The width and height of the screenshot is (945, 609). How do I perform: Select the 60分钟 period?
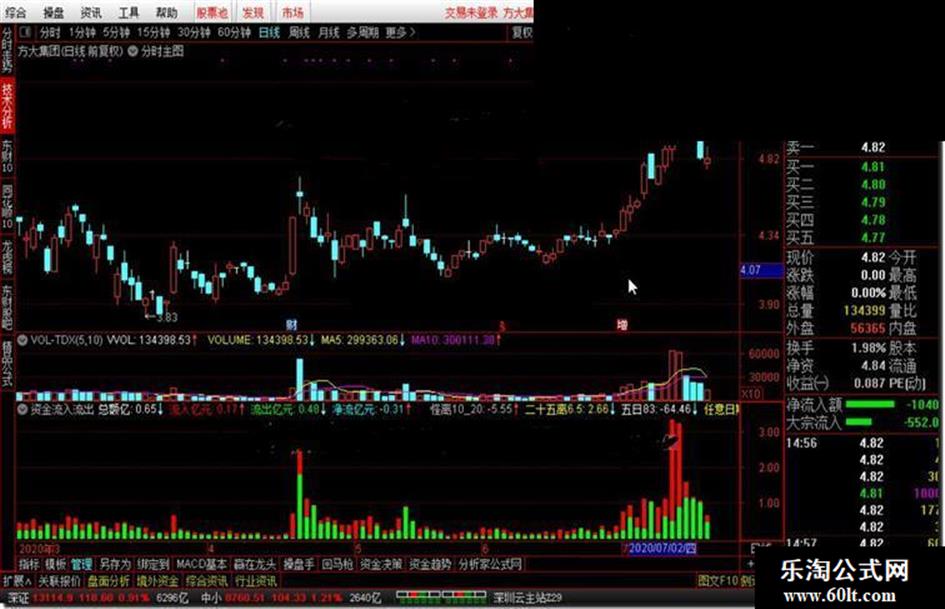(234, 33)
